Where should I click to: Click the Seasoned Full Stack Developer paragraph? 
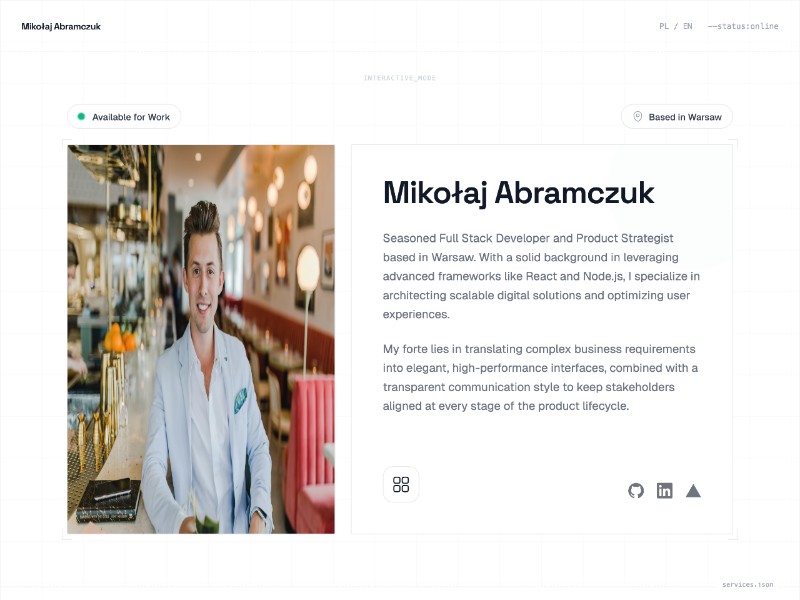click(541, 276)
